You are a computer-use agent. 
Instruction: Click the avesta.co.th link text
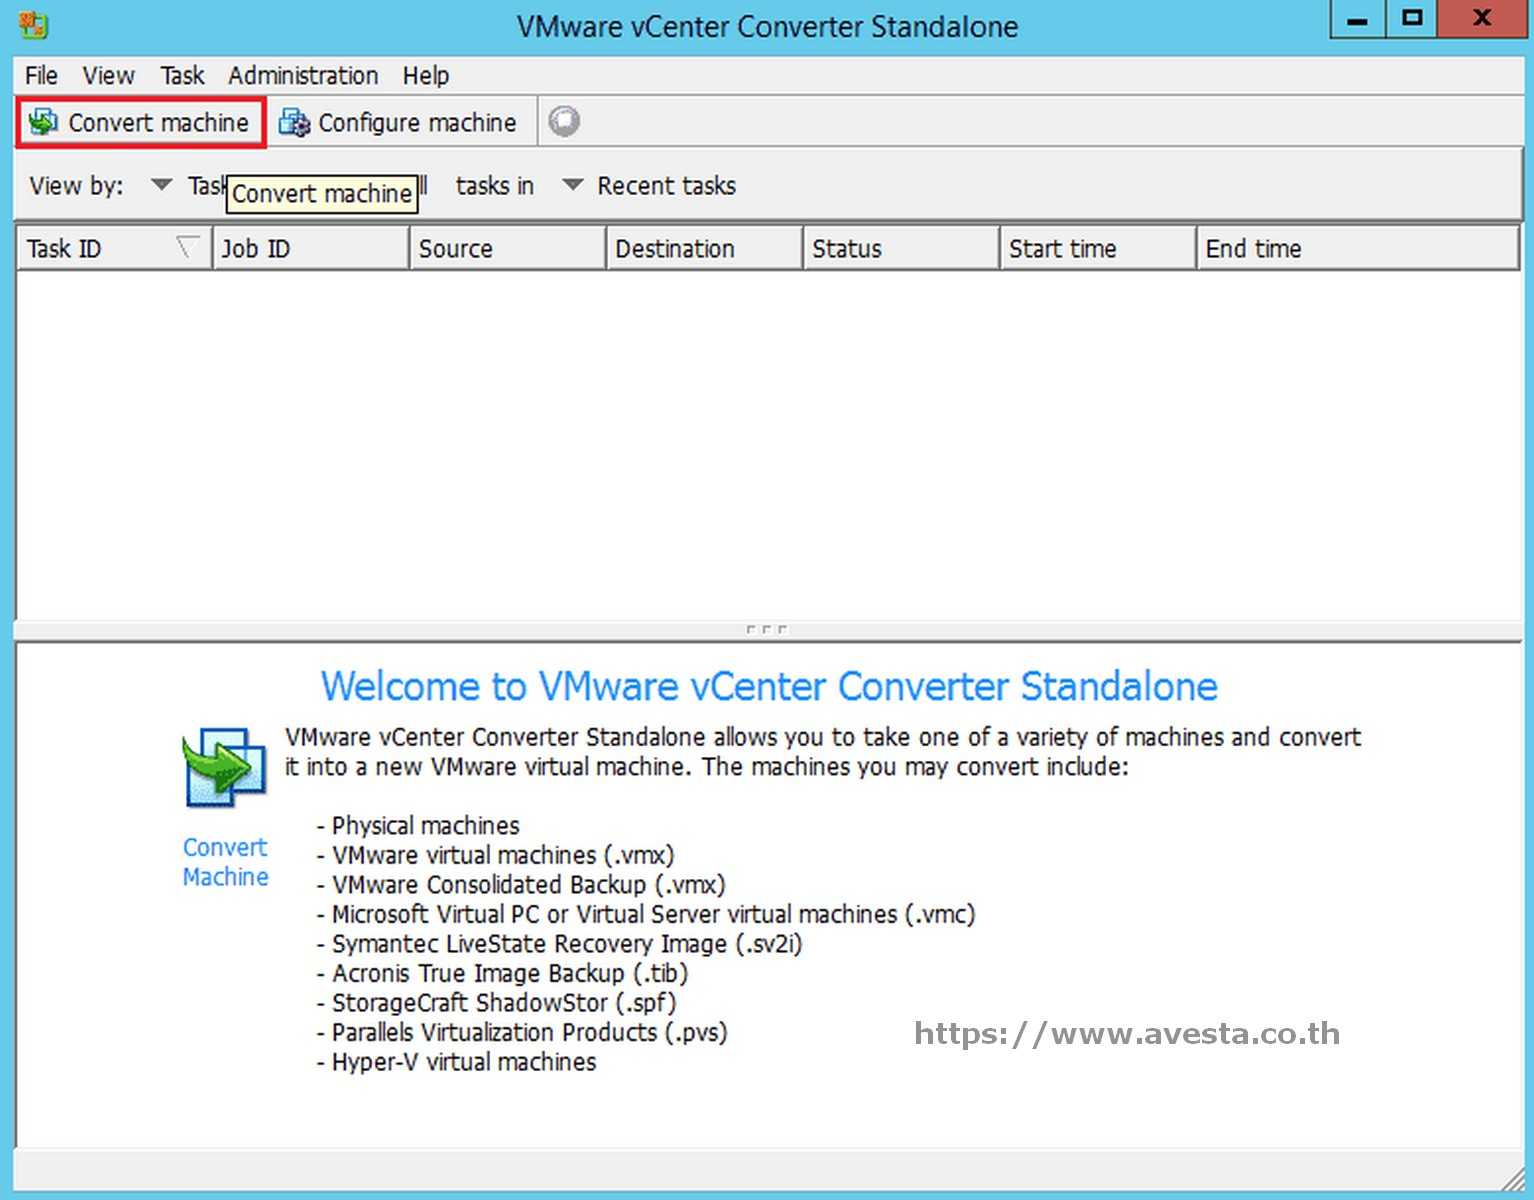click(1126, 1034)
